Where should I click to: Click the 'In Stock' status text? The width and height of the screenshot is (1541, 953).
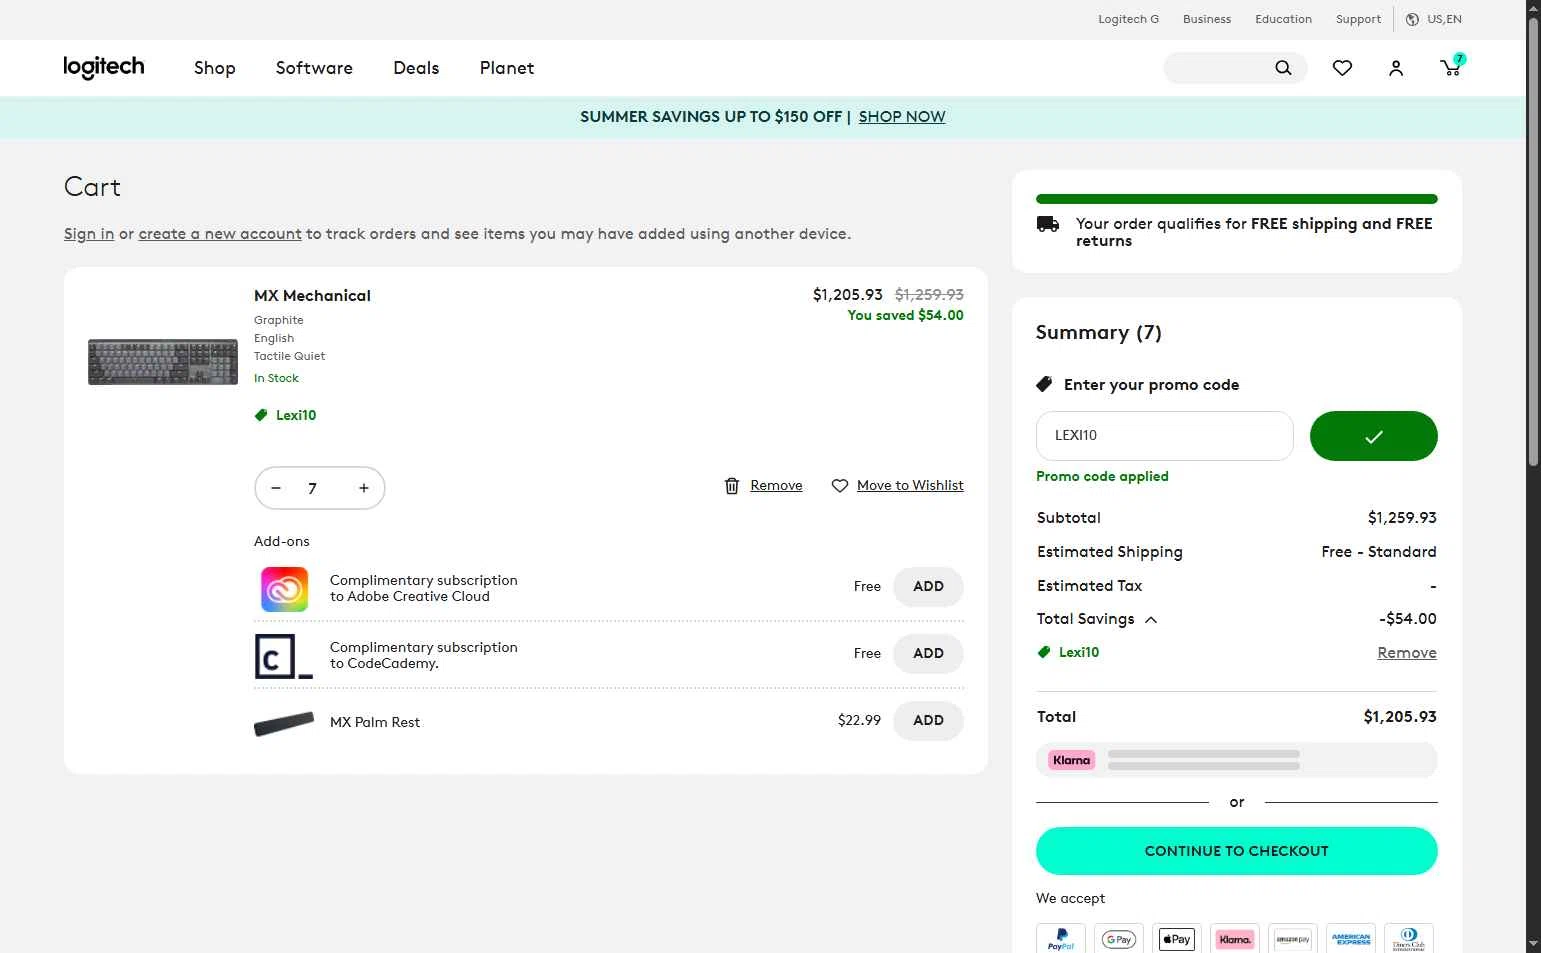coord(276,378)
